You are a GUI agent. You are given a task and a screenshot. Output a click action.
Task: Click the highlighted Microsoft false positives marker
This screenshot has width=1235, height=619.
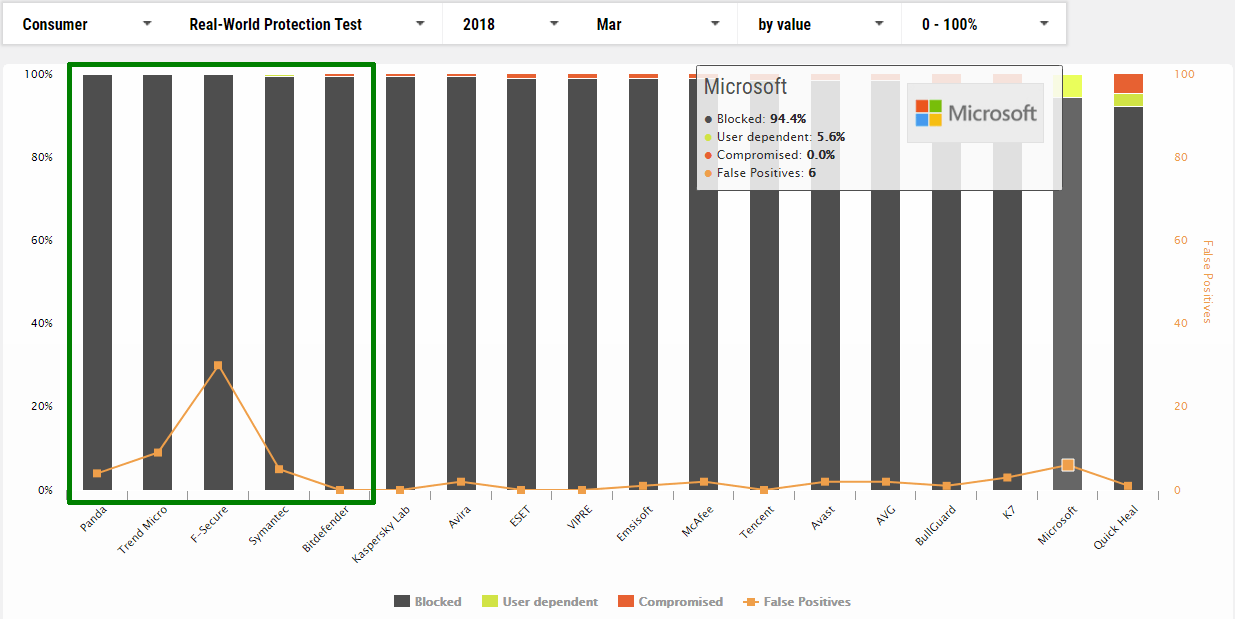point(1067,465)
